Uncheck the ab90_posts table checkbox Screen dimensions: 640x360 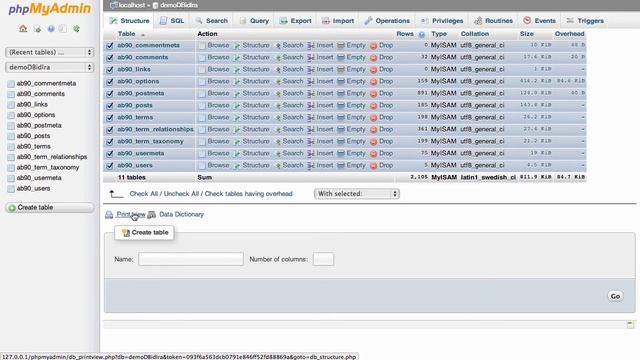coord(110,106)
